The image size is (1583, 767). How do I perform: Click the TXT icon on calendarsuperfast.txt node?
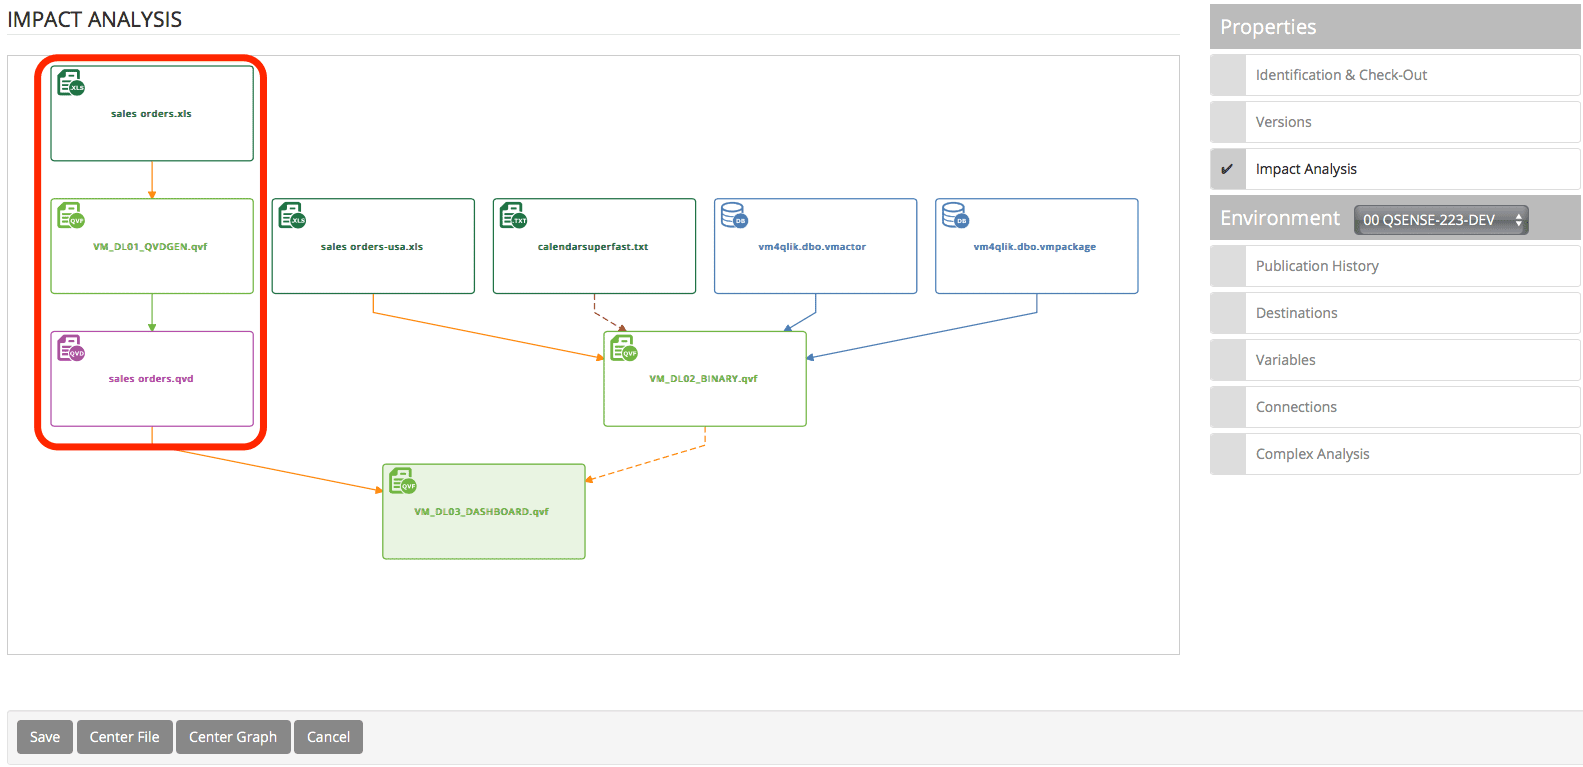[x=512, y=216]
